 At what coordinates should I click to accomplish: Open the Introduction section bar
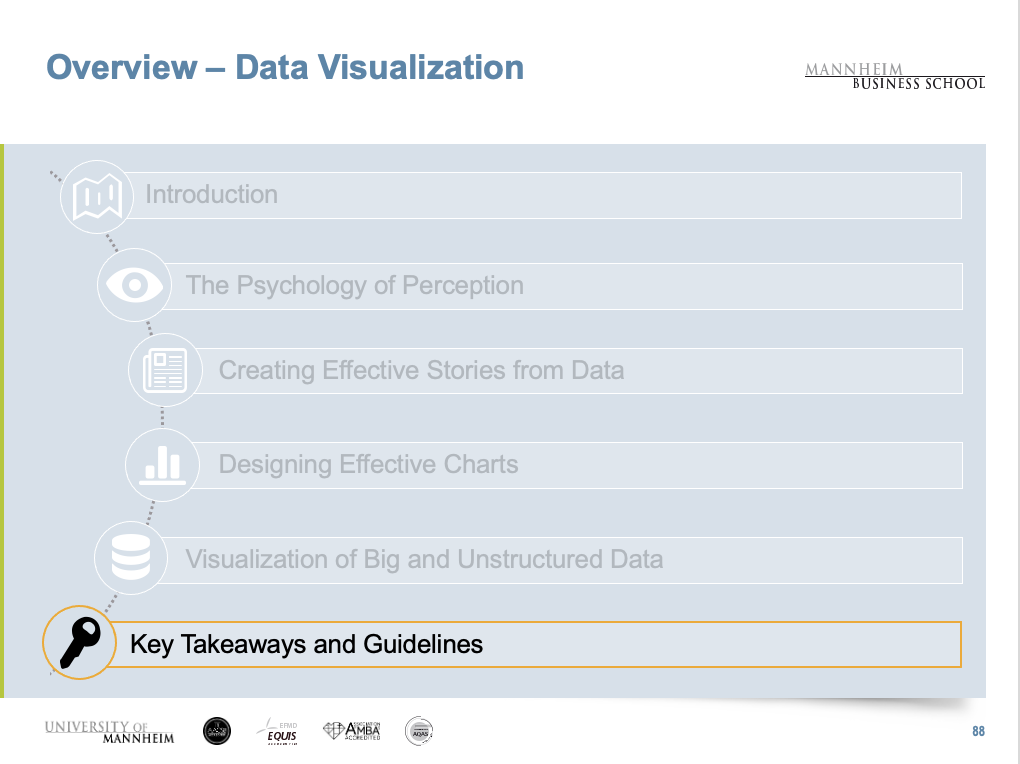550,195
